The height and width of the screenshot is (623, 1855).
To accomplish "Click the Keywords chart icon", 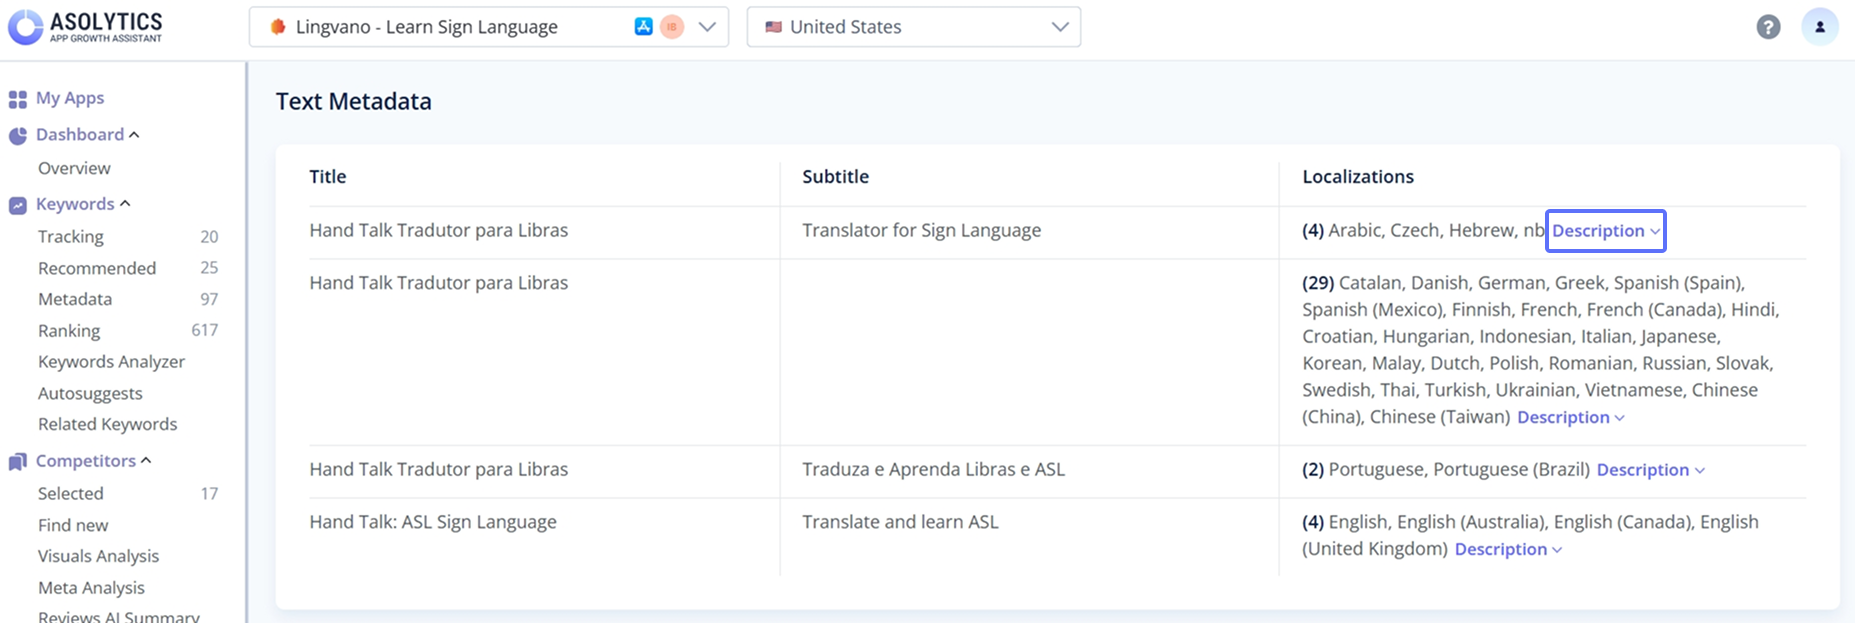I will (x=17, y=205).
